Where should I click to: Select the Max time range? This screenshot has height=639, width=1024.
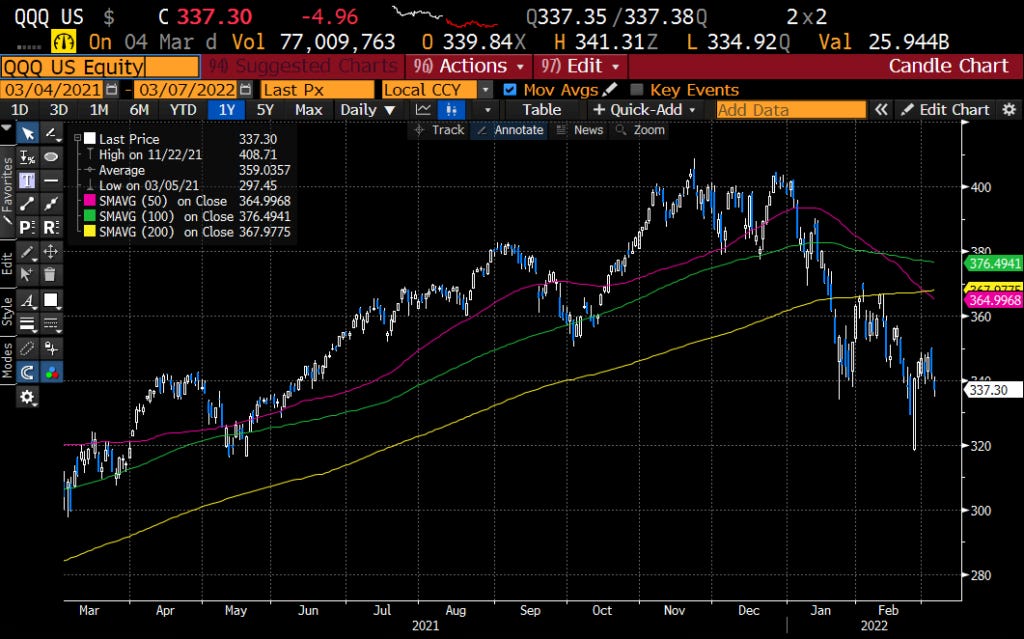(x=308, y=110)
